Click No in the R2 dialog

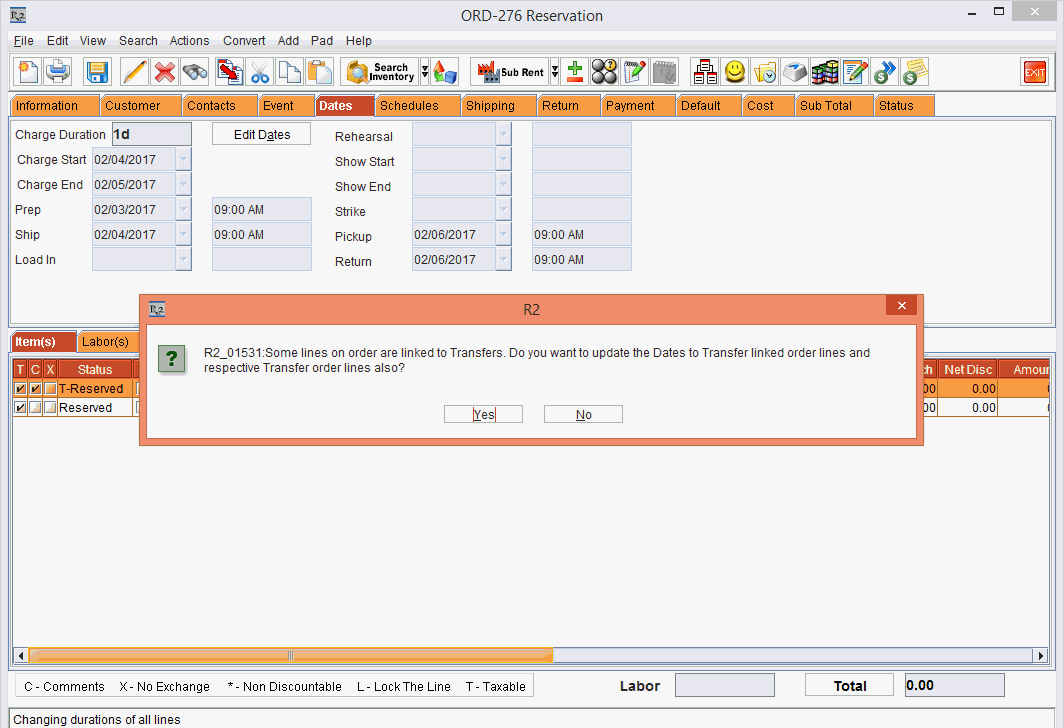[x=583, y=414]
